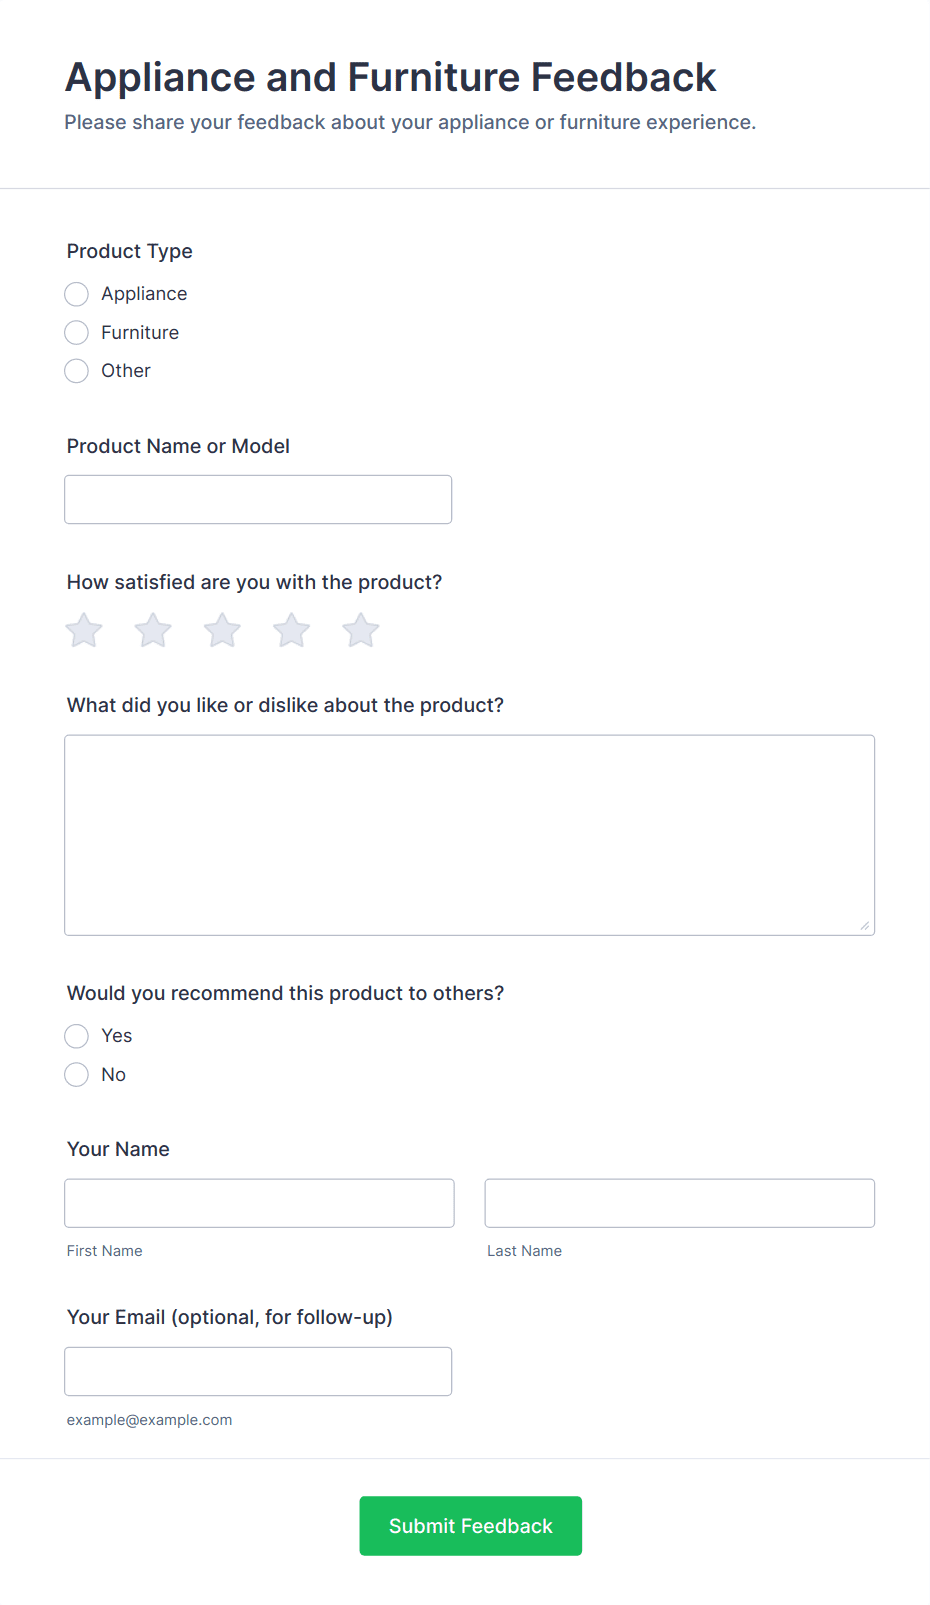Click the Appliance radio label text
Screen dimensions: 930x1605
(144, 294)
